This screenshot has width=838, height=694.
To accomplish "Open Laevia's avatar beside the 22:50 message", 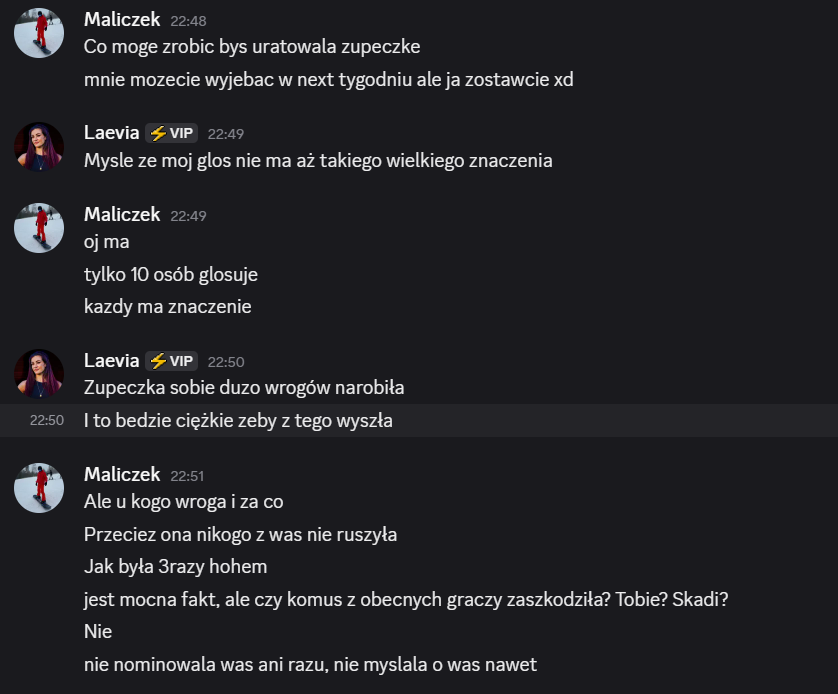I will click(39, 374).
